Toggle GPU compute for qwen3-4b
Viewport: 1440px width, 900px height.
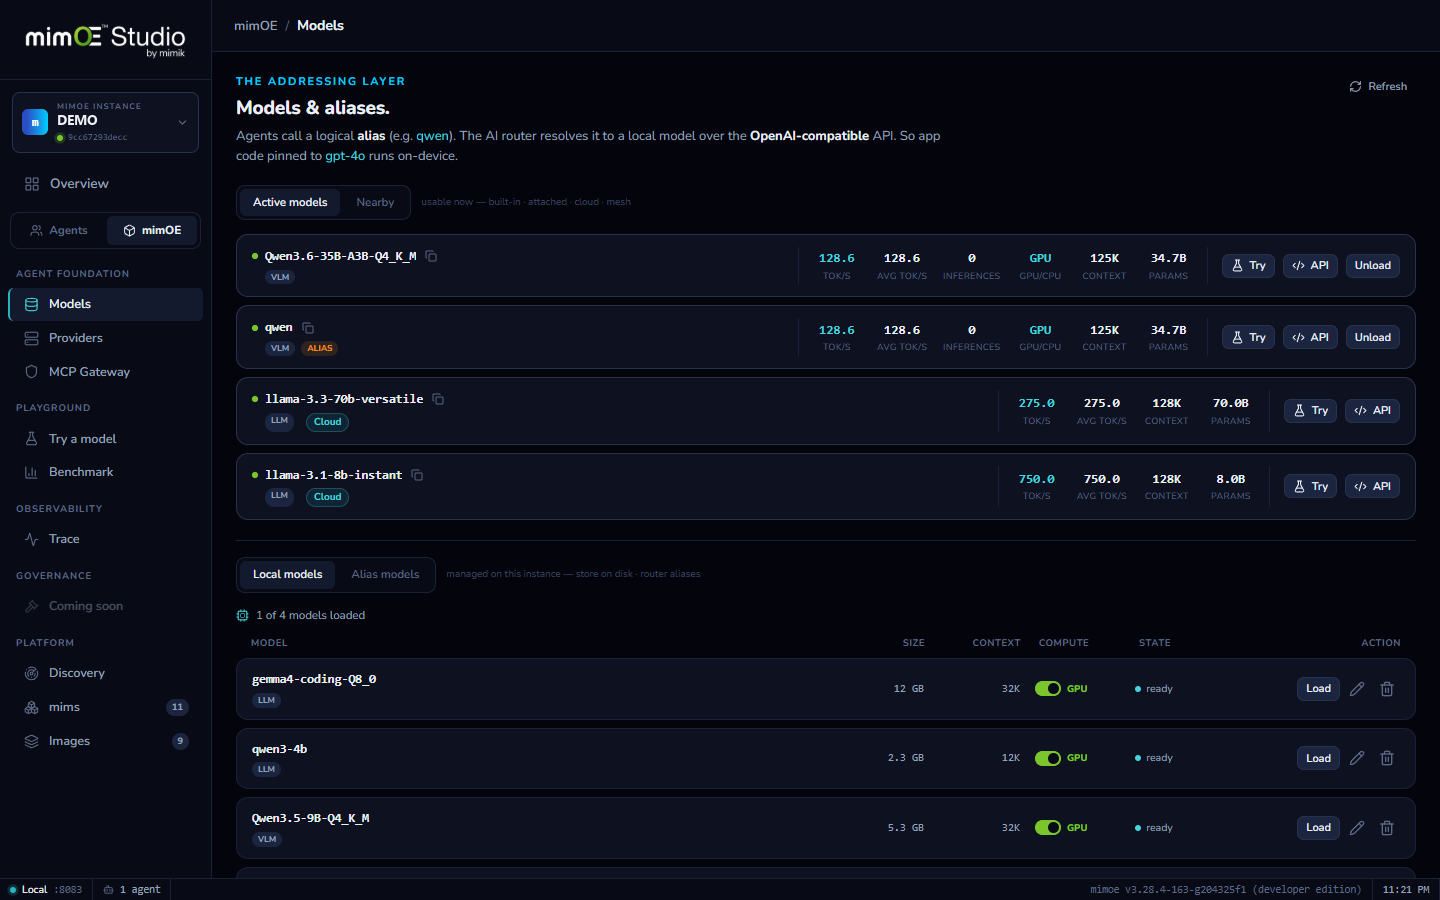point(1047,758)
